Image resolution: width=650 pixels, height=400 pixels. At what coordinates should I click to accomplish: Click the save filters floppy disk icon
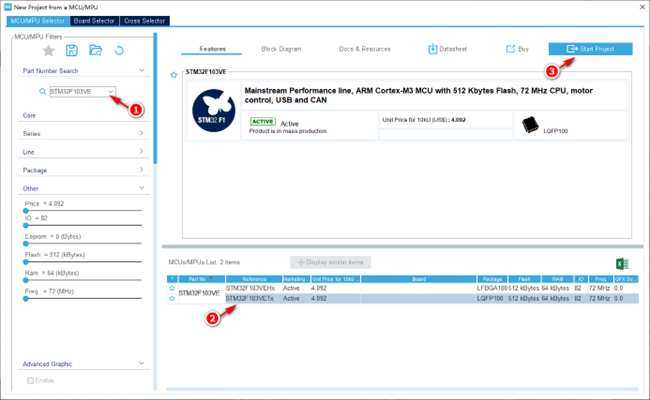(72, 51)
